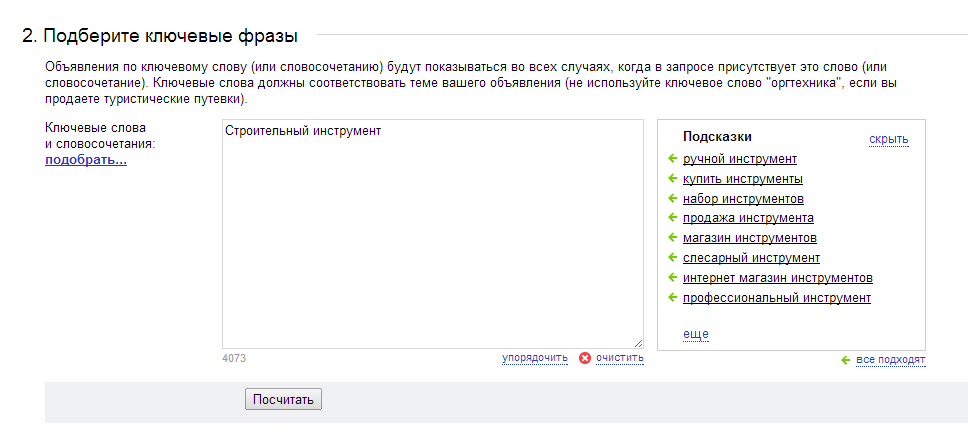Image resolution: width=968 pixels, height=444 pixels.
Task: Click green arrow for 'интернет магазин инструментов'
Action: pyautogui.click(x=673, y=277)
